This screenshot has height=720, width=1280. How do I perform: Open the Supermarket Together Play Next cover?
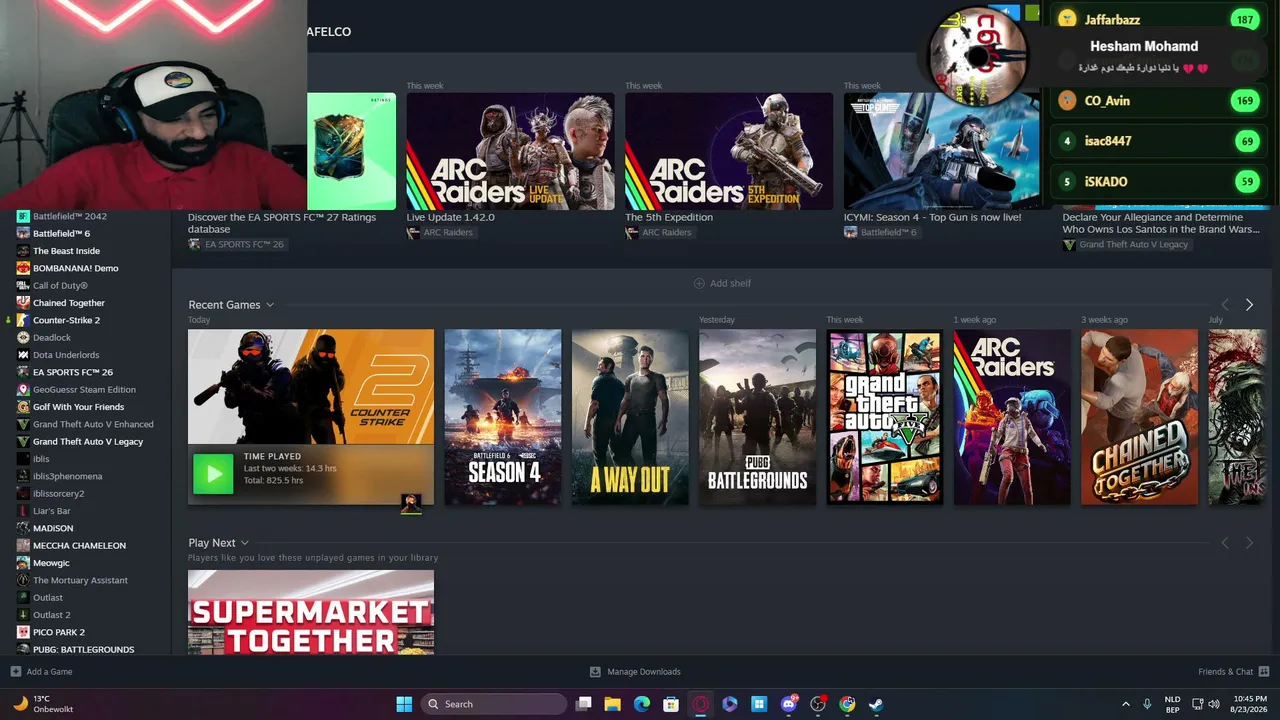pos(311,612)
